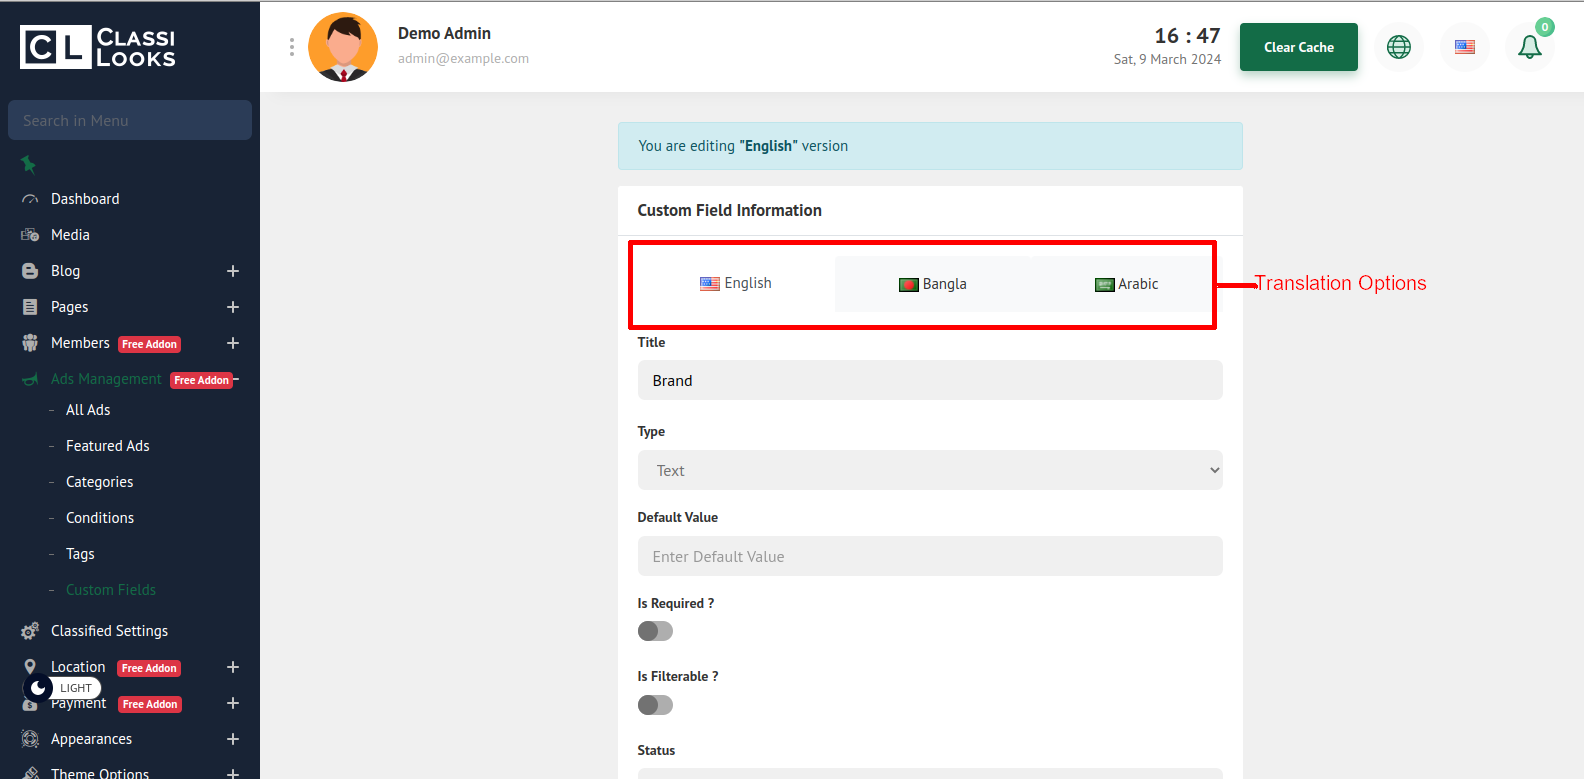This screenshot has width=1584, height=779.
Task: Select the Arabic translation tab
Action: coord(1126,284)
